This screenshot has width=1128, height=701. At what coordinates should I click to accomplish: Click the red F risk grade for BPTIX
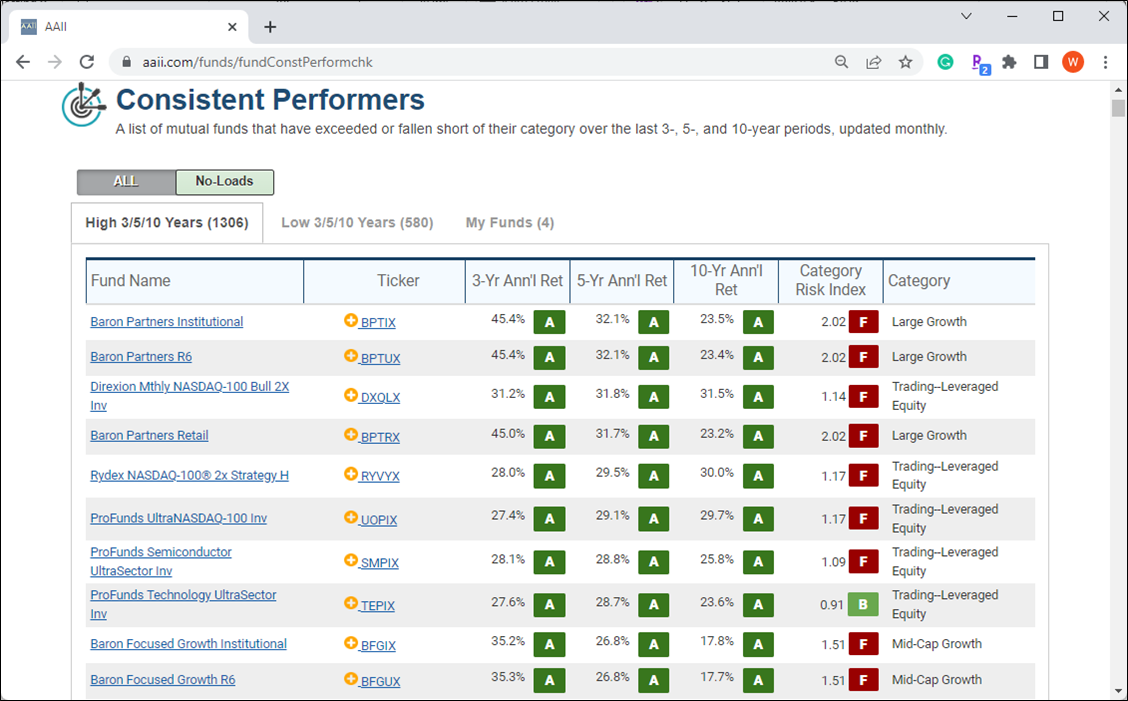point(863,322)
